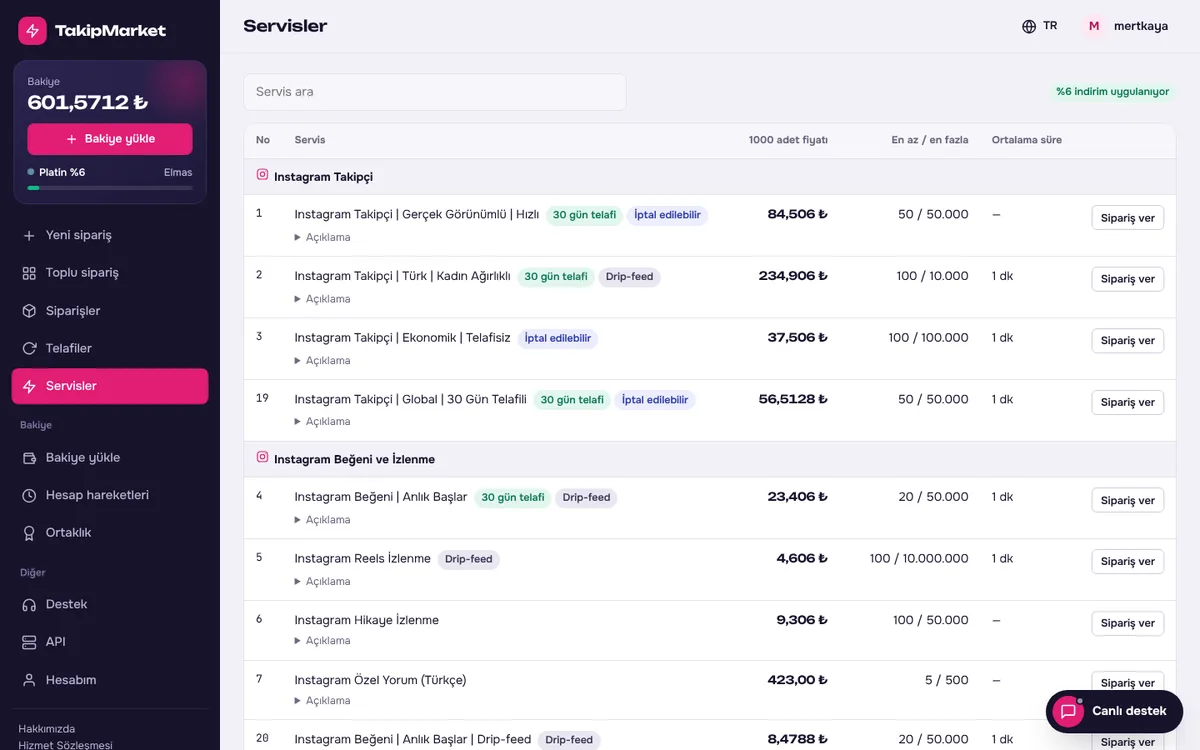This screenshot has height=750, width=1200.
Task: Click Sipariş ver for Instagram Reels İzlenme
Action: pos(1127,562)
